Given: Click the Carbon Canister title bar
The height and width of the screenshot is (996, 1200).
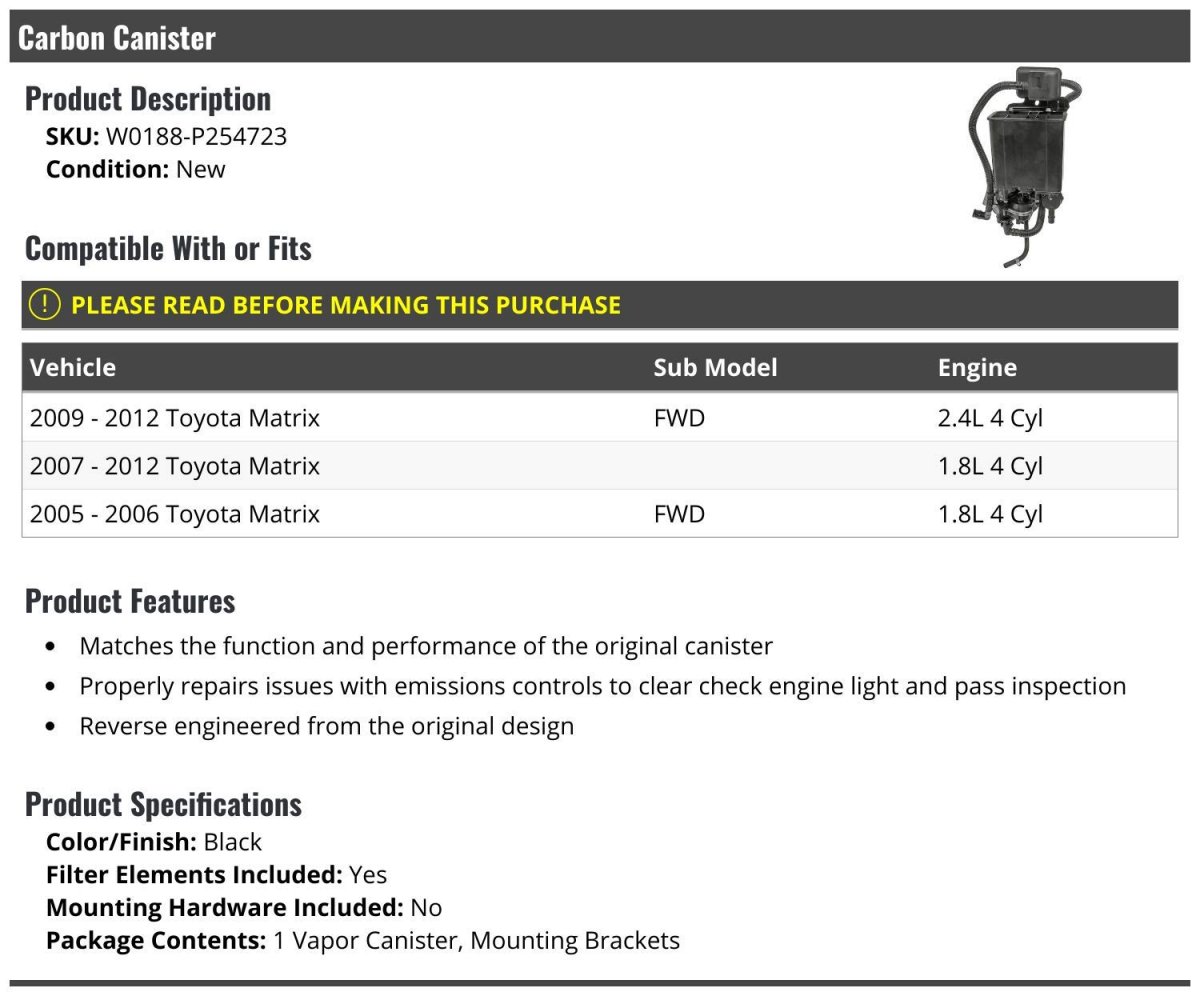Looking at the screenshot, I should [117, 37].
